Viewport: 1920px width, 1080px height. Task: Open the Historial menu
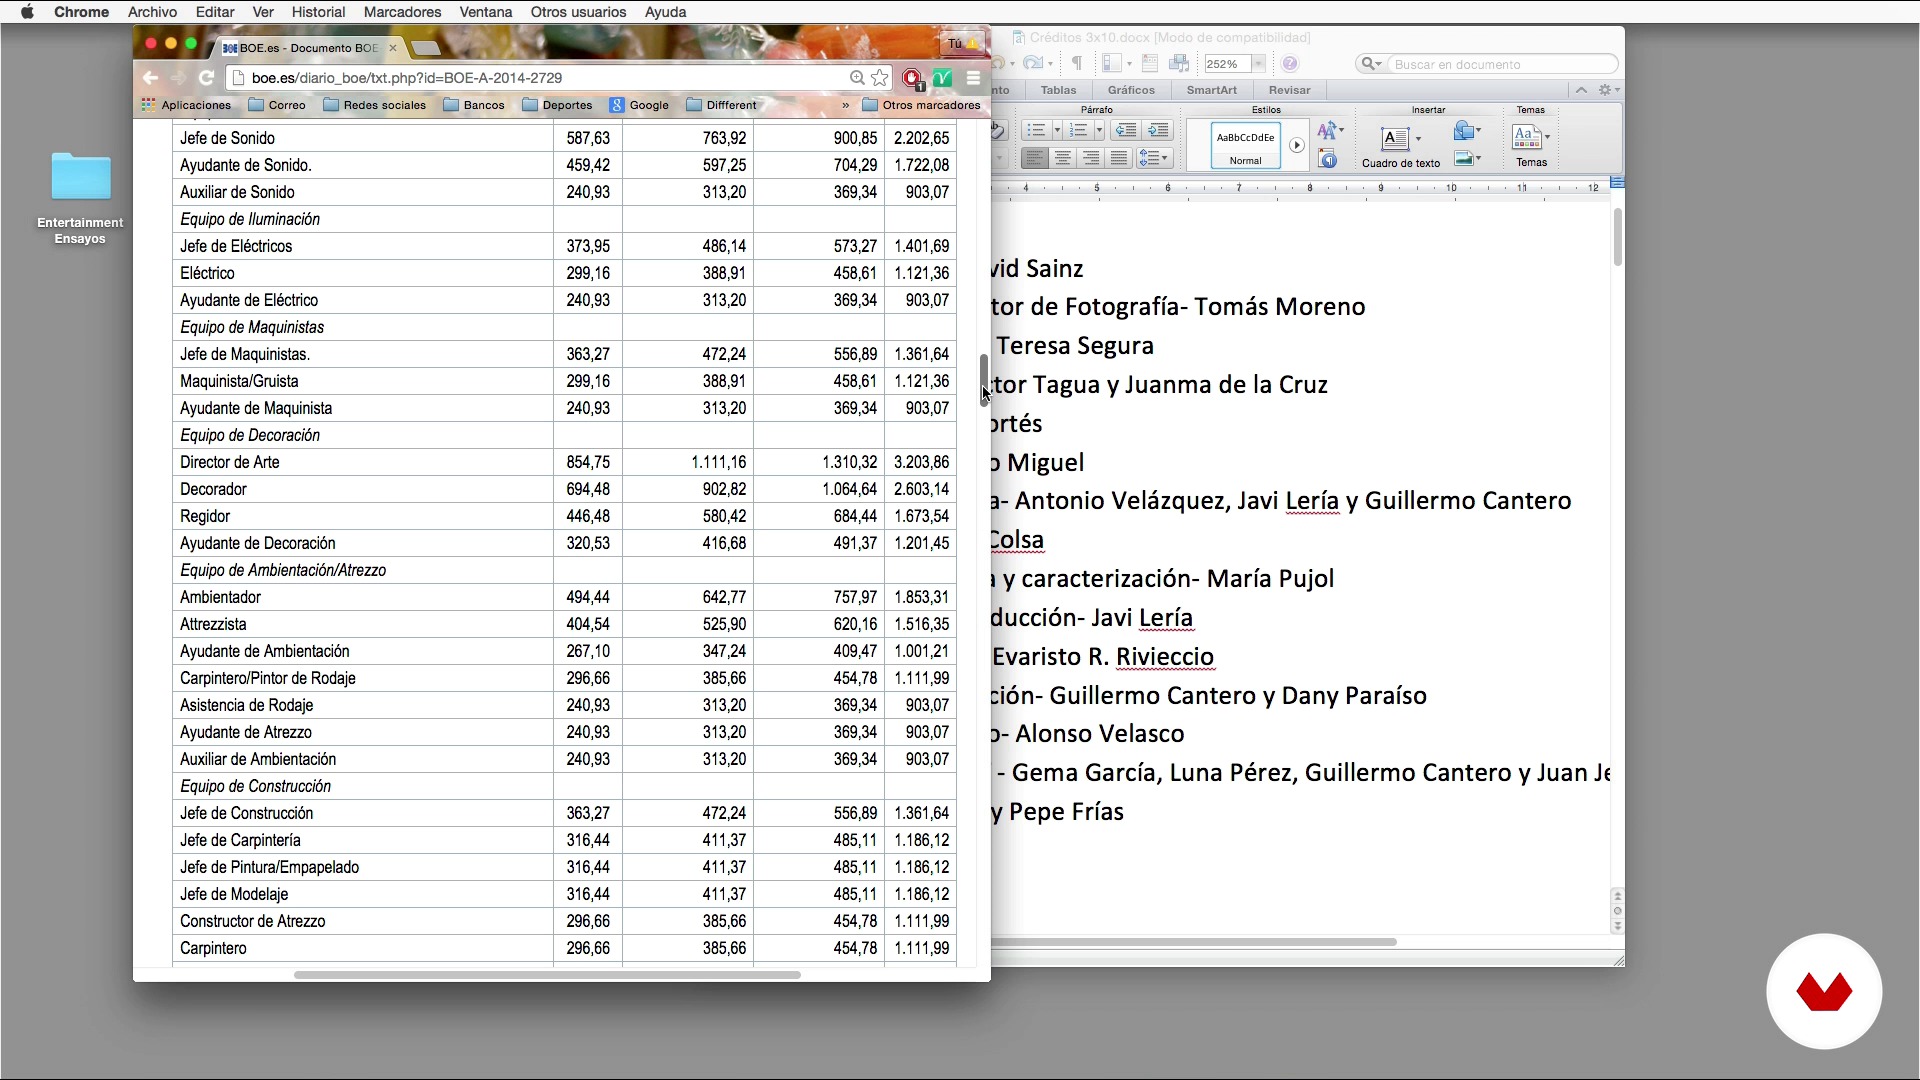coord(318,12)
